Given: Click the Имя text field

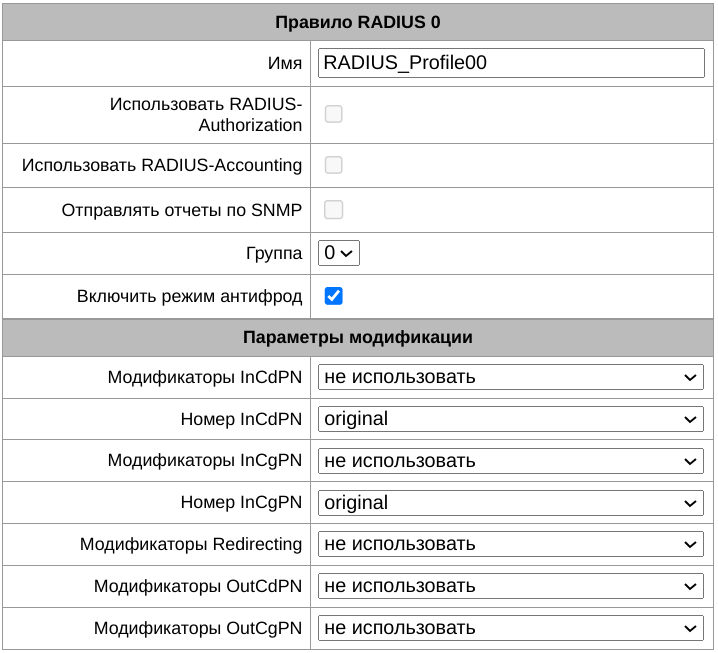Looking at the screenshot, I should 510,63.
